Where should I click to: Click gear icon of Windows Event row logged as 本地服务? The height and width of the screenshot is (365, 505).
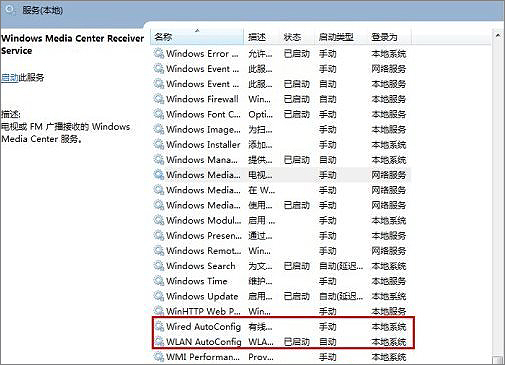tap(159, 84)
